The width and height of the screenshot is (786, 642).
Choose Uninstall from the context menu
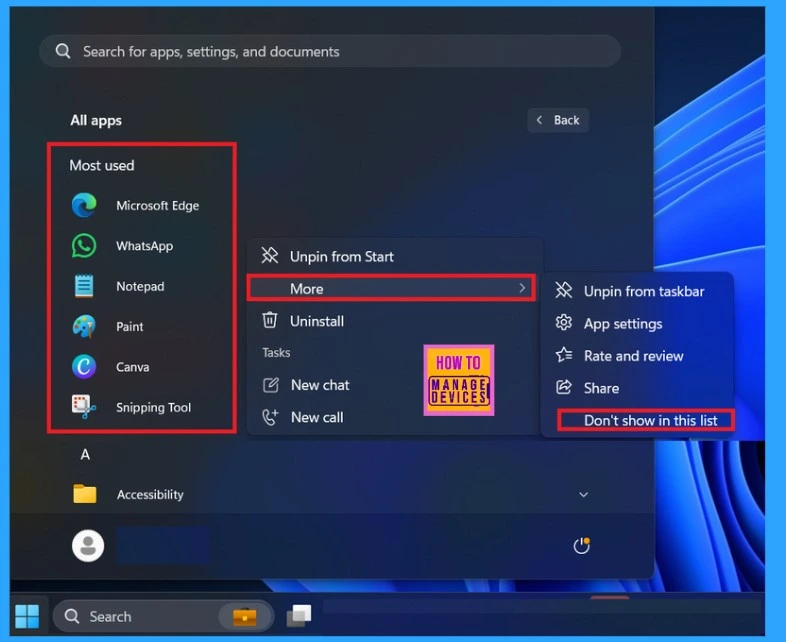[x=395, y=321]
